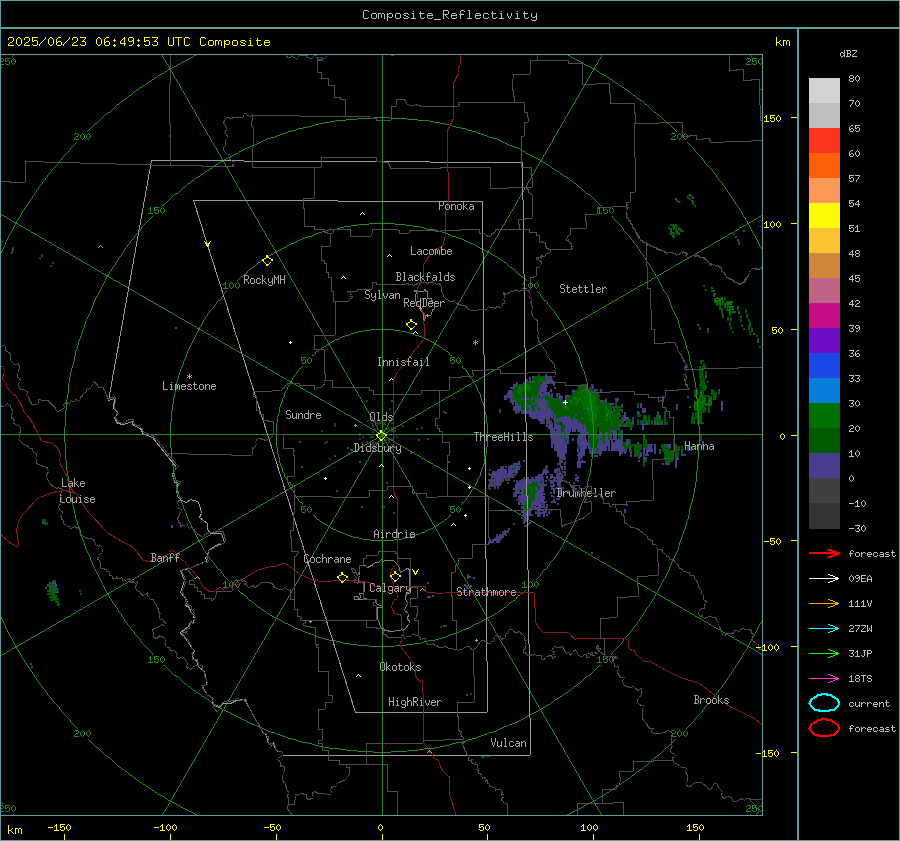This screenshot has height=841, width=900.
Task: Click the current legend label
Action: pos(869,703)
